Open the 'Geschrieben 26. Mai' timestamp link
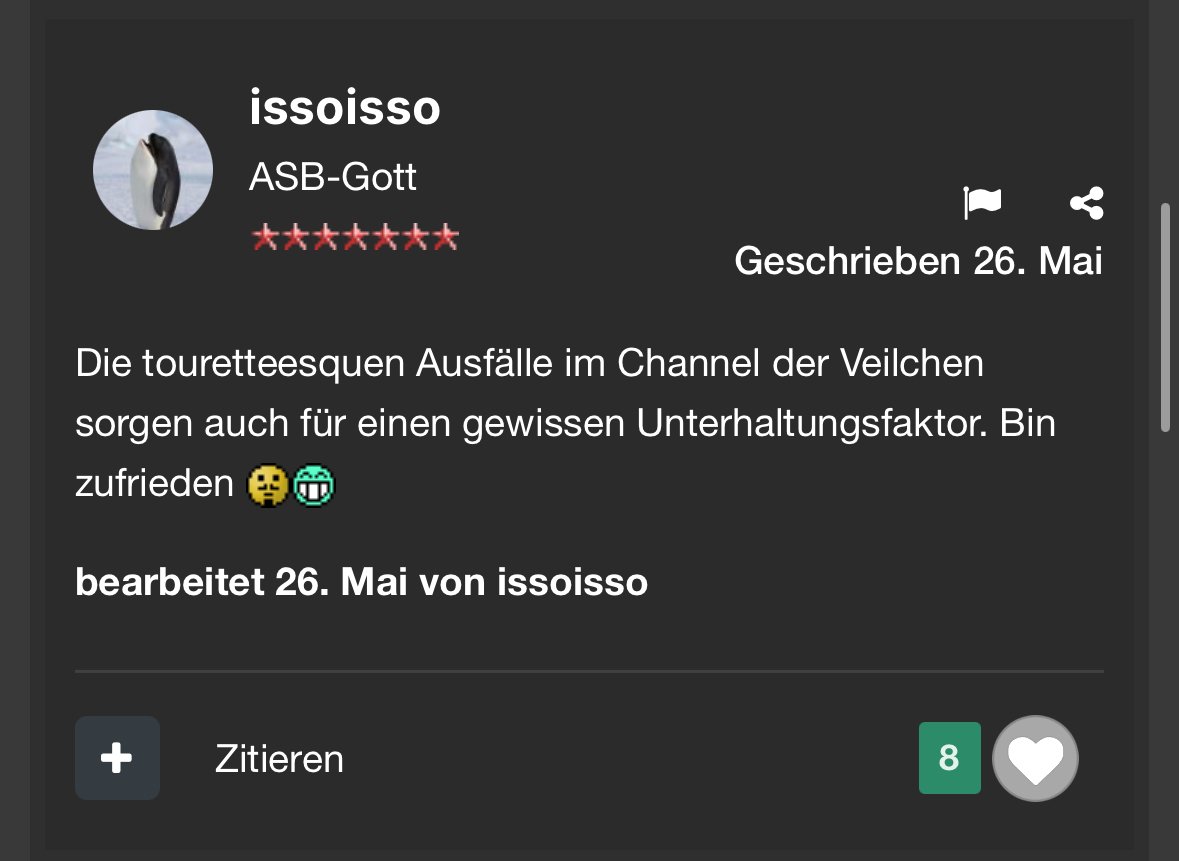This screenshot has width=1179, height=861. (918, 261)
